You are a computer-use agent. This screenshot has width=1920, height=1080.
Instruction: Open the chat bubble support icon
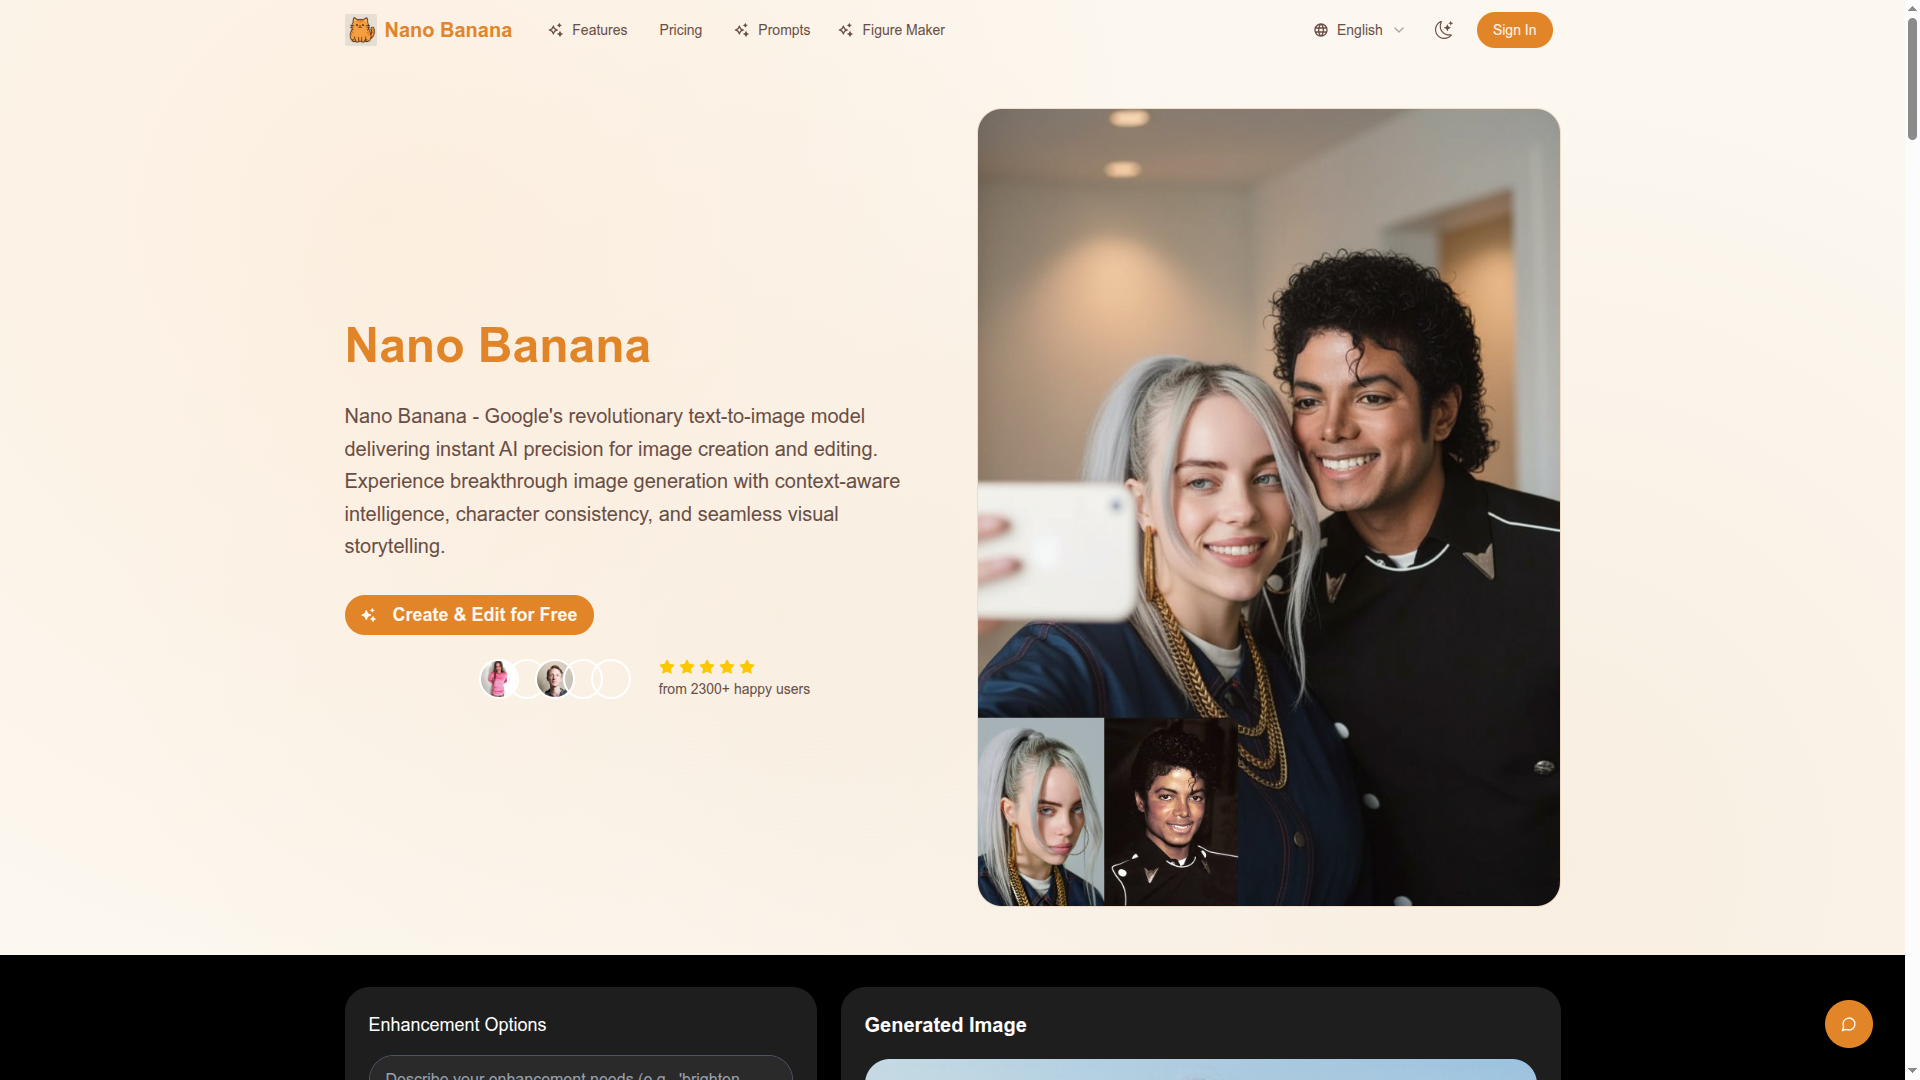[x=1849, y=1024]
